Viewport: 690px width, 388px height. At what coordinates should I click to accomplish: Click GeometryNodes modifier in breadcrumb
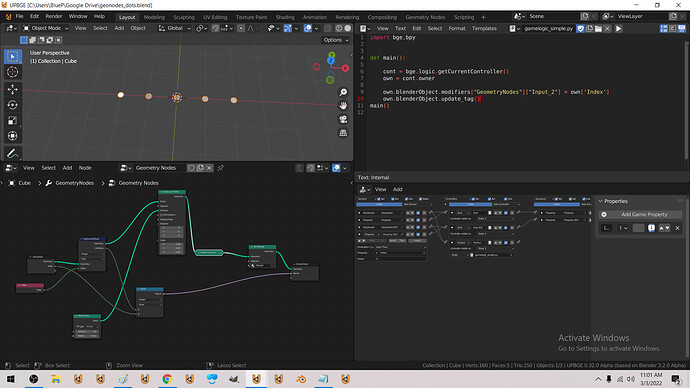(x=74, y=183)
